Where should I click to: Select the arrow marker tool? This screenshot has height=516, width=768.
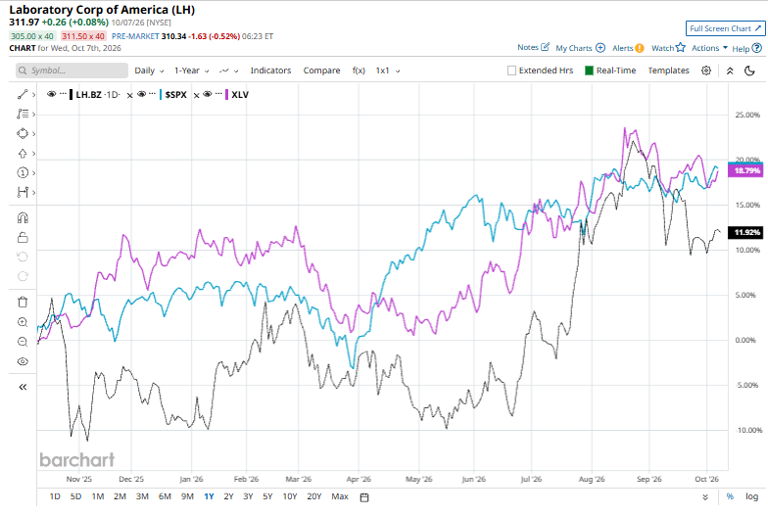23,153
